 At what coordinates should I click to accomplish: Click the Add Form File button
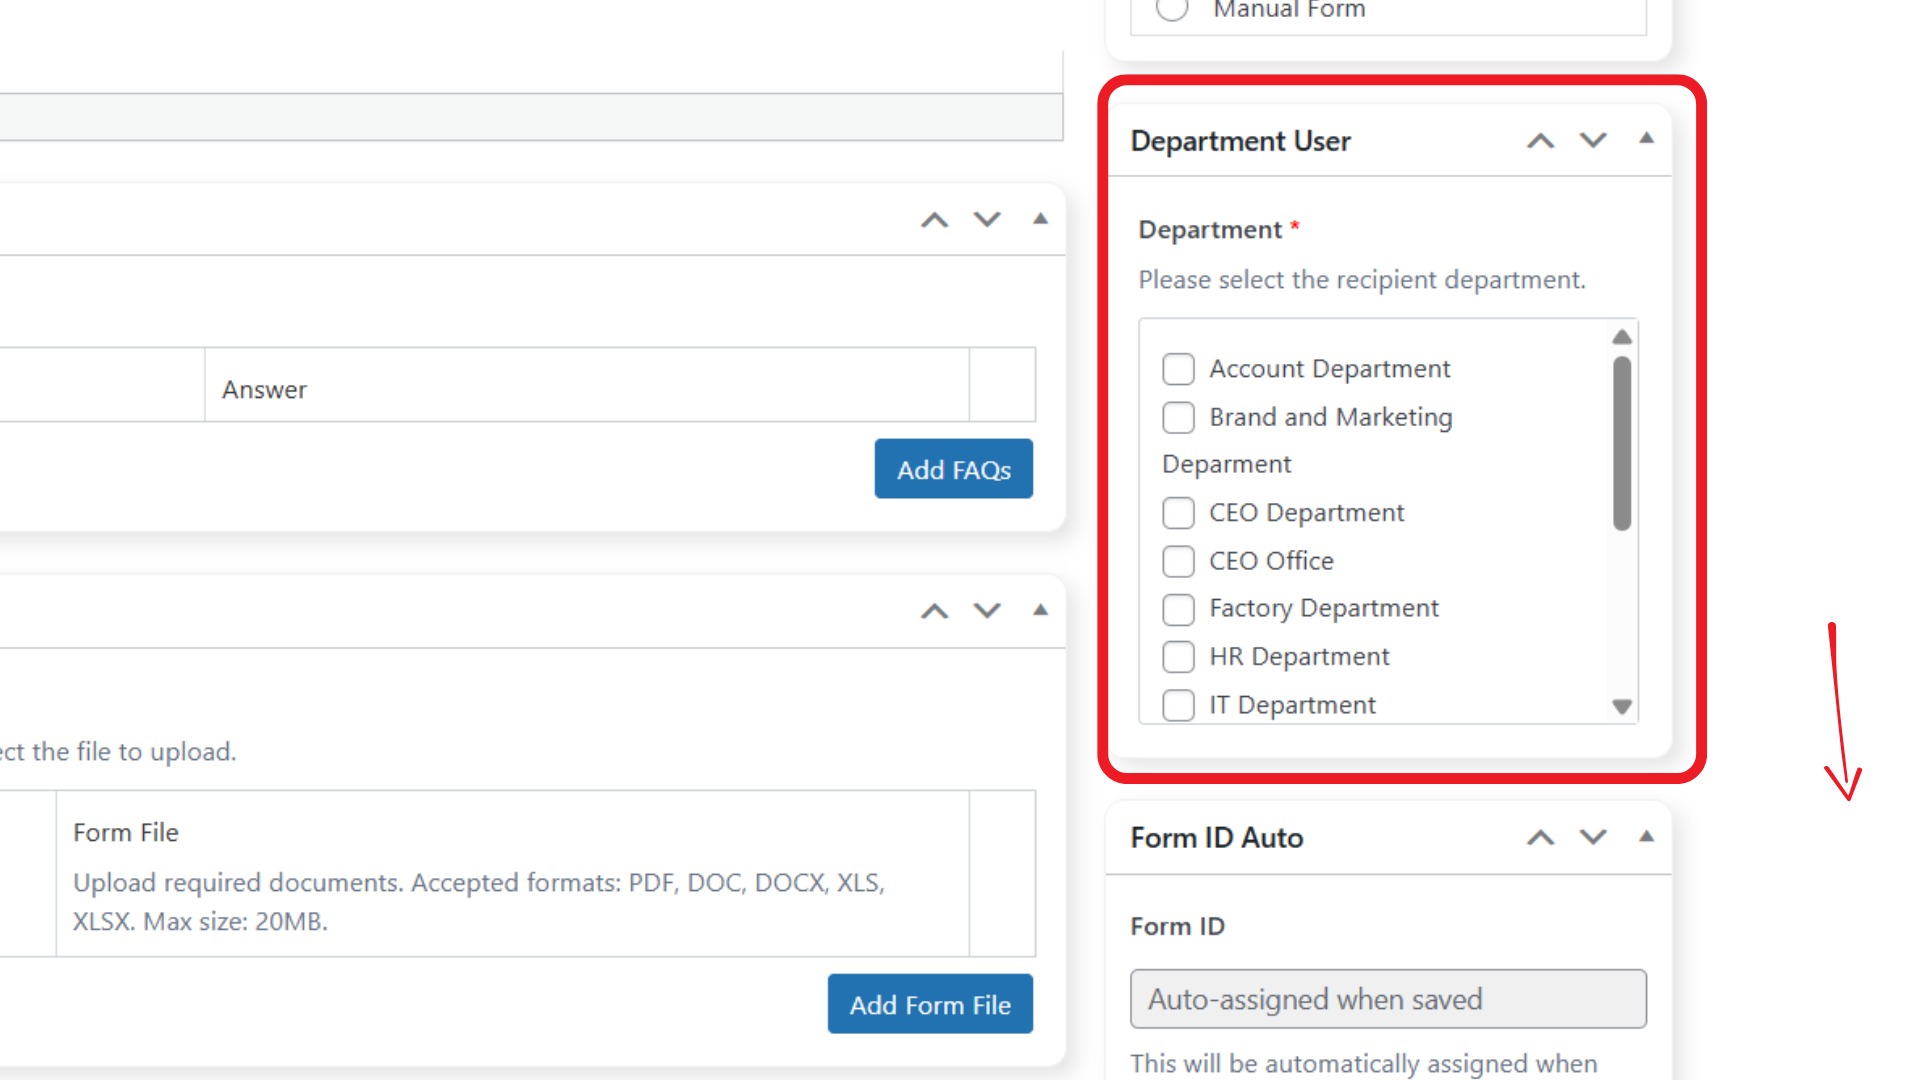click(929, 1004)
